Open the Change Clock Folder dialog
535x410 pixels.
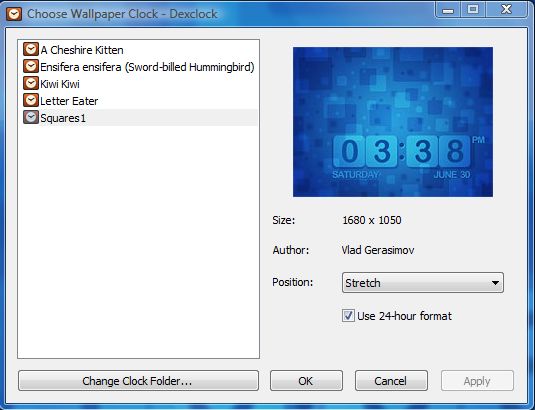138,381
